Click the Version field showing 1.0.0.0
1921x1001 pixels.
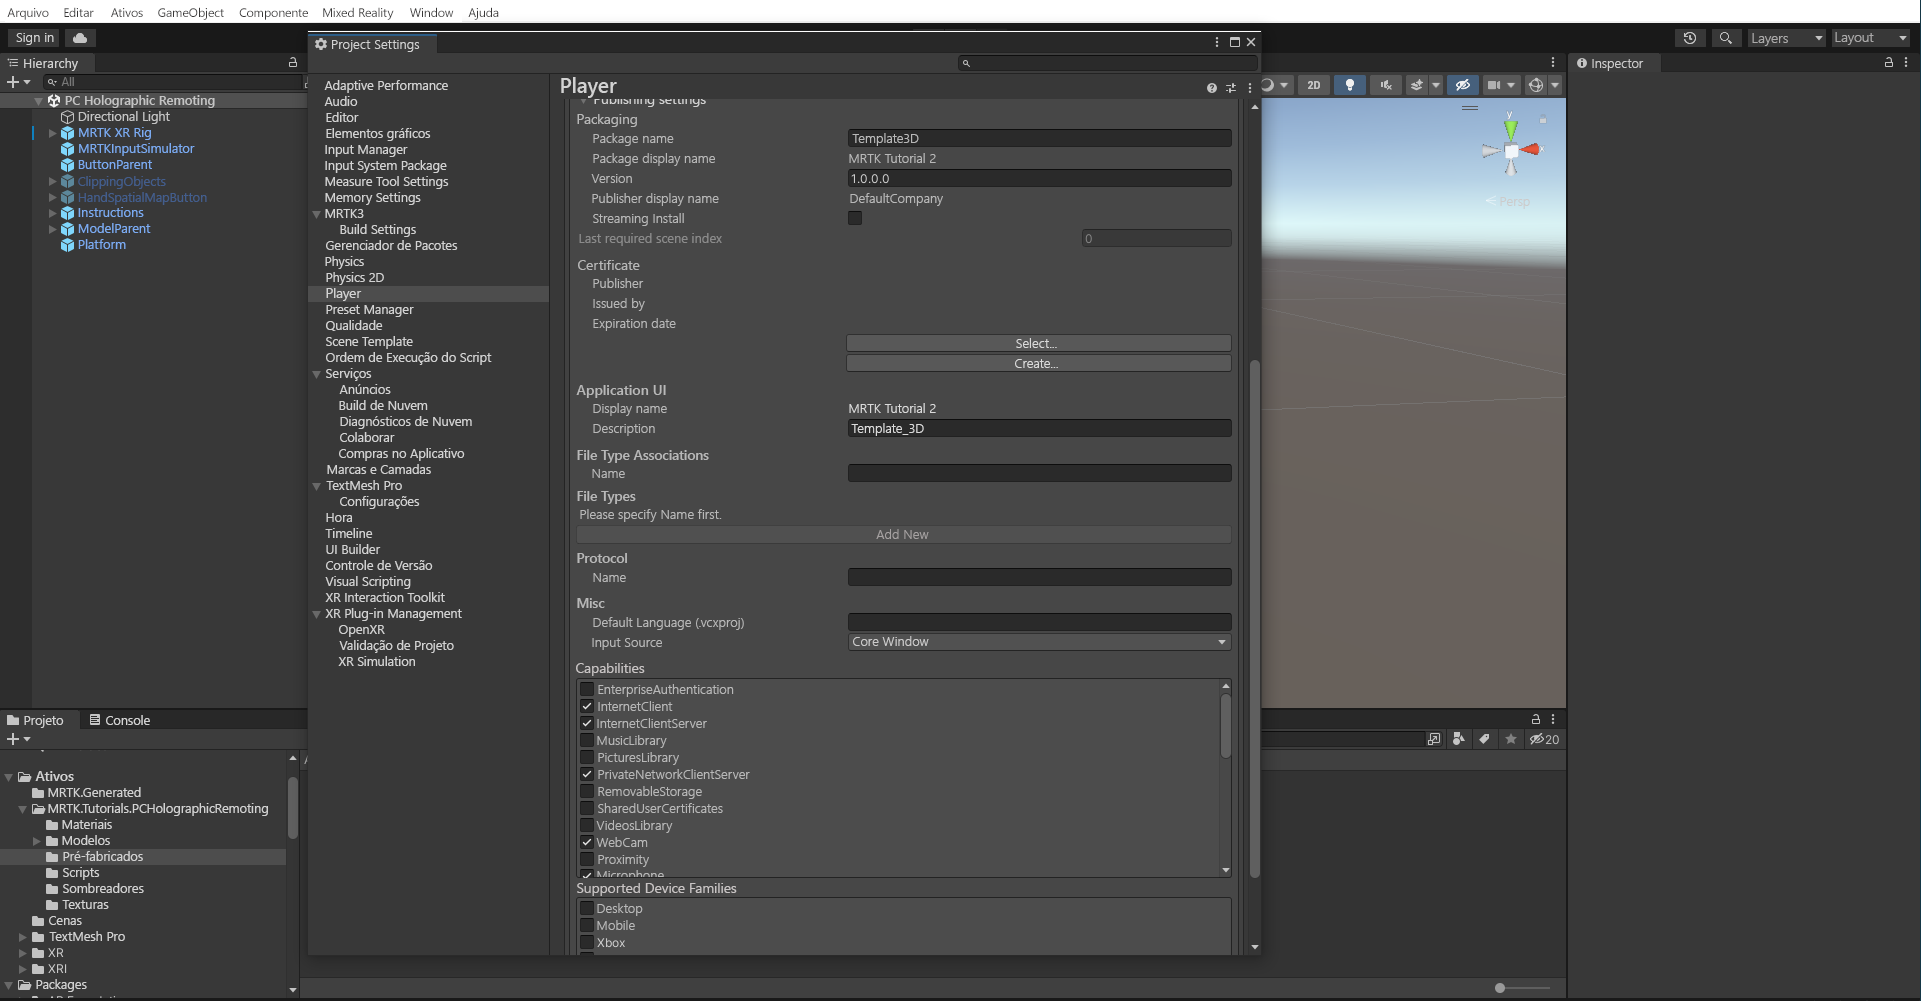click(x=1038, y=178)
